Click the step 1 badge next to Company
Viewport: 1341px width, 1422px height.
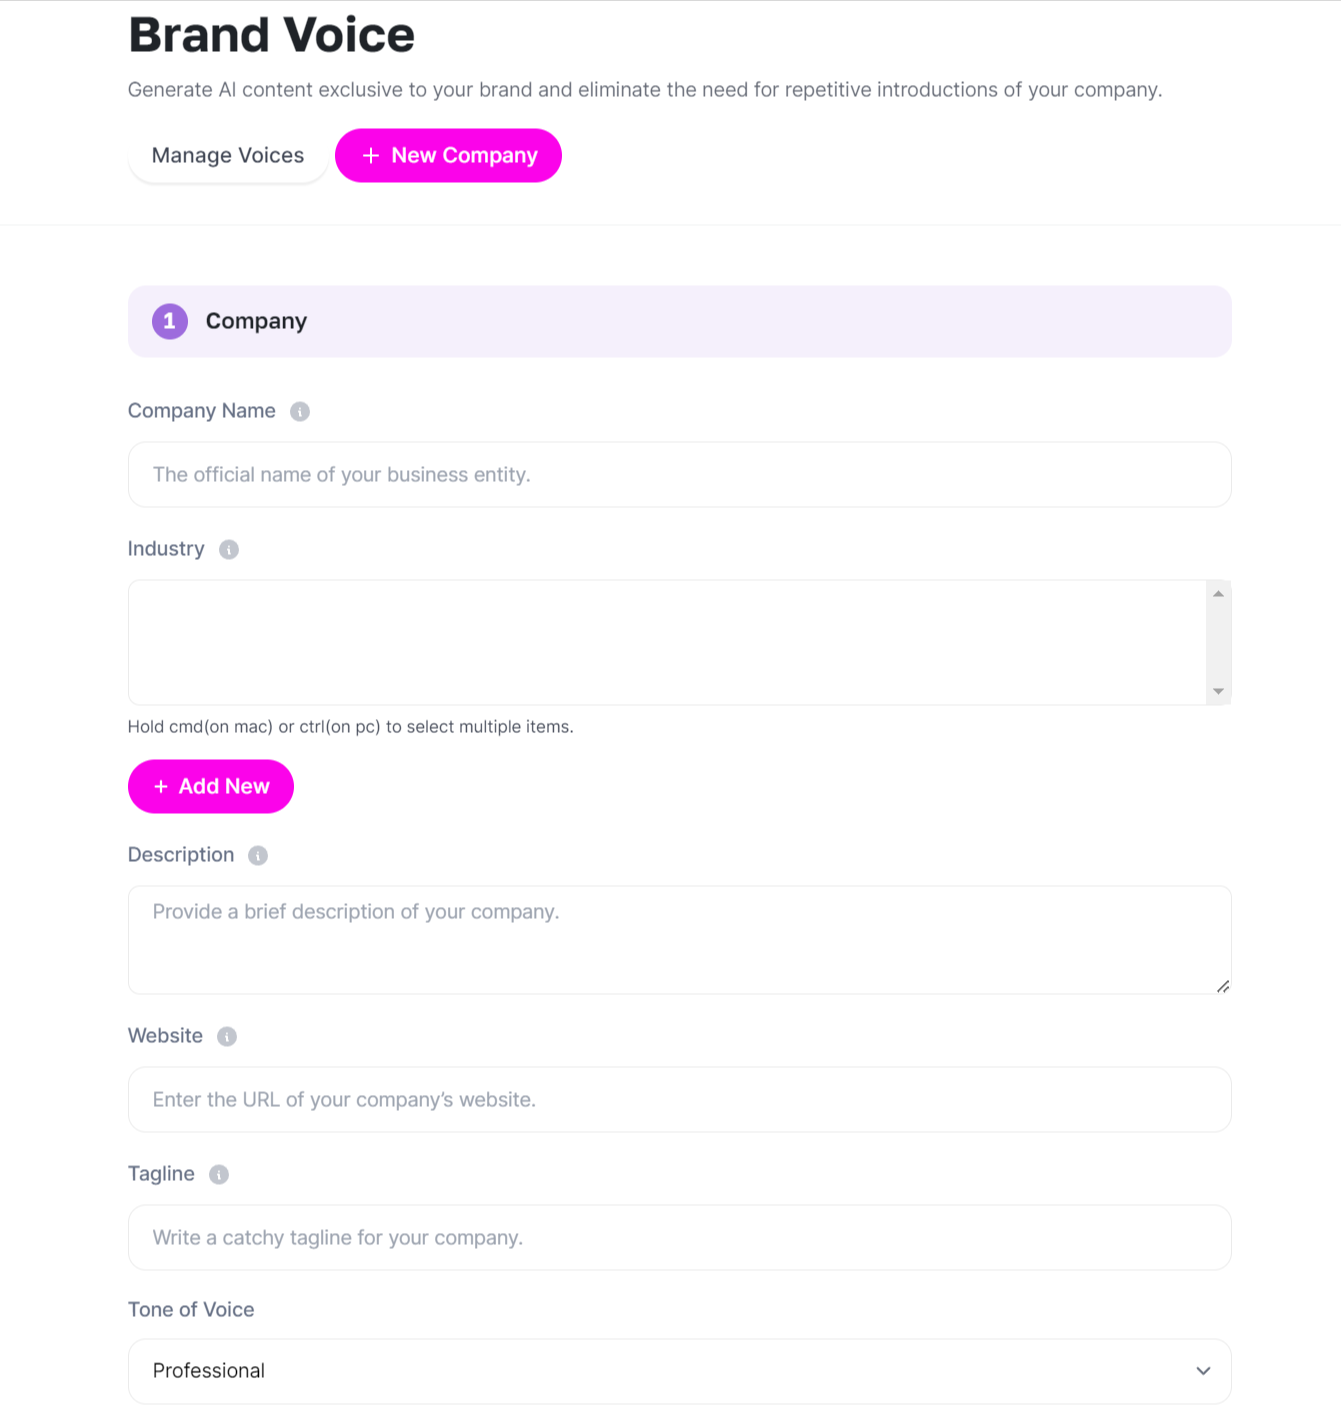click(169, 321)
